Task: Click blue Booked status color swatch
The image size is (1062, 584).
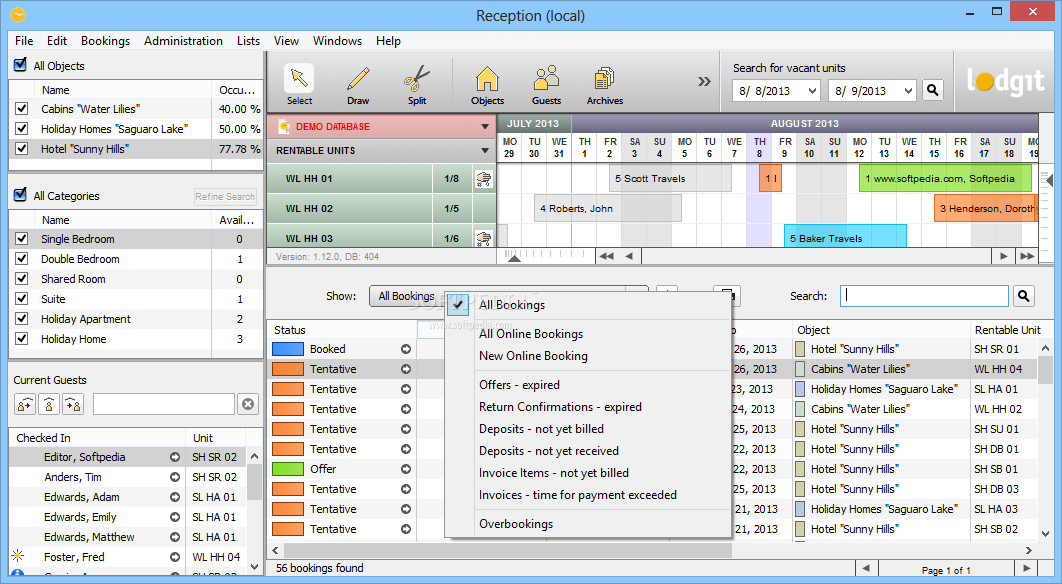Action: pos(288,349)
